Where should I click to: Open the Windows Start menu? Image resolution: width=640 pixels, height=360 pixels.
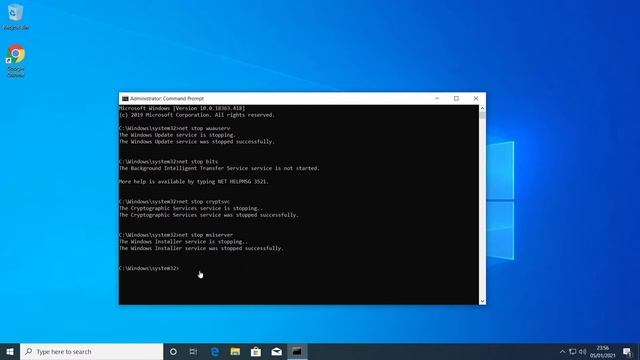click(x=10, y=352)
